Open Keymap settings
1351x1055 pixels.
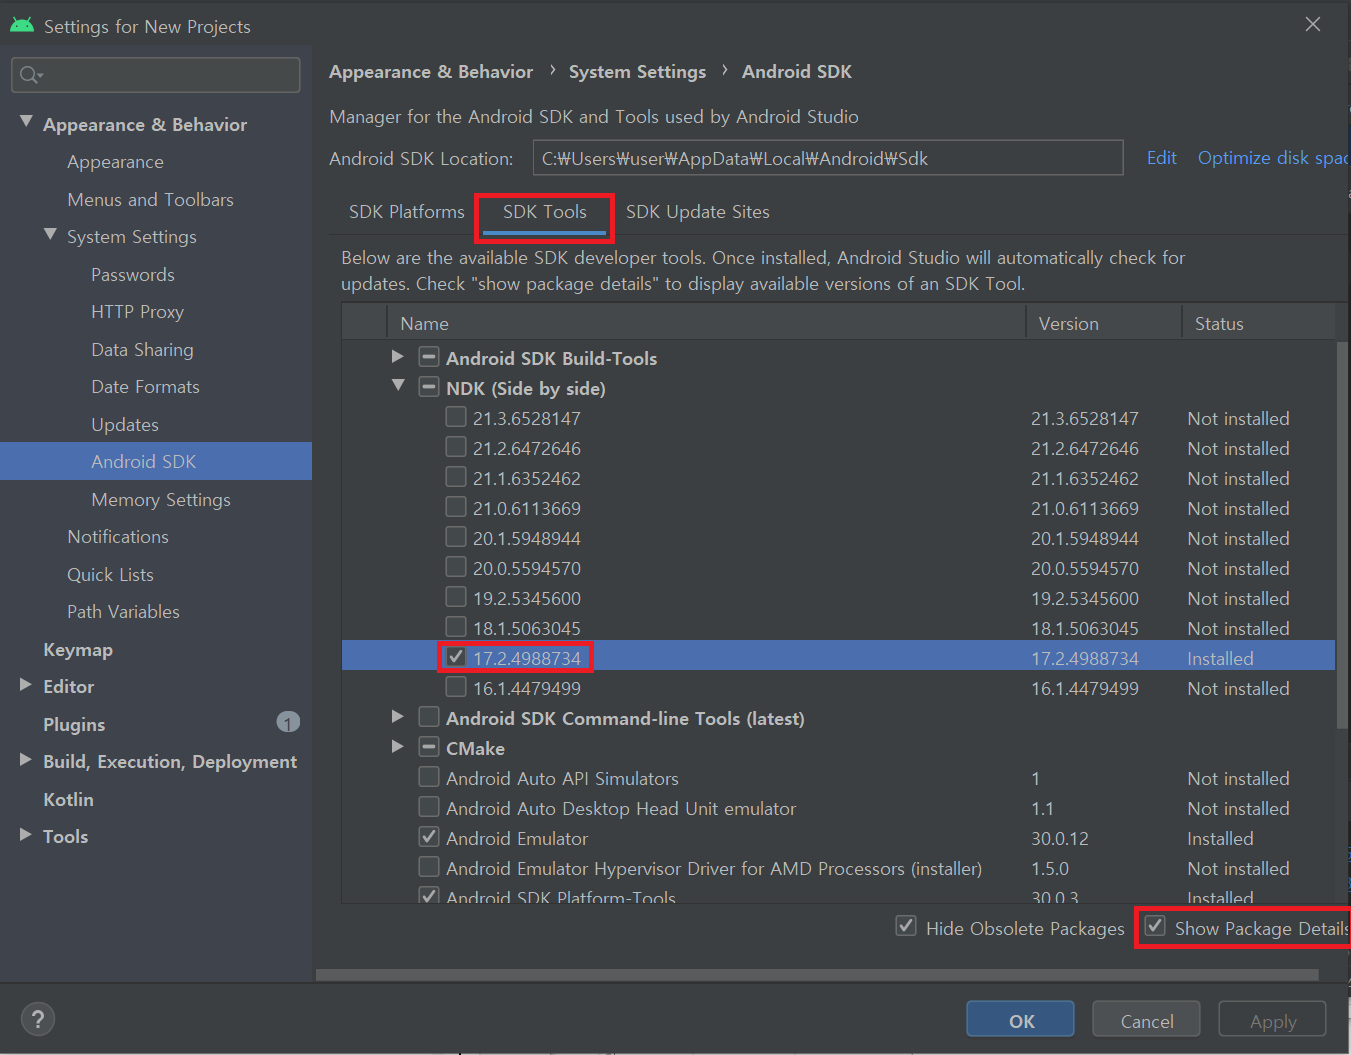[78, 650]
